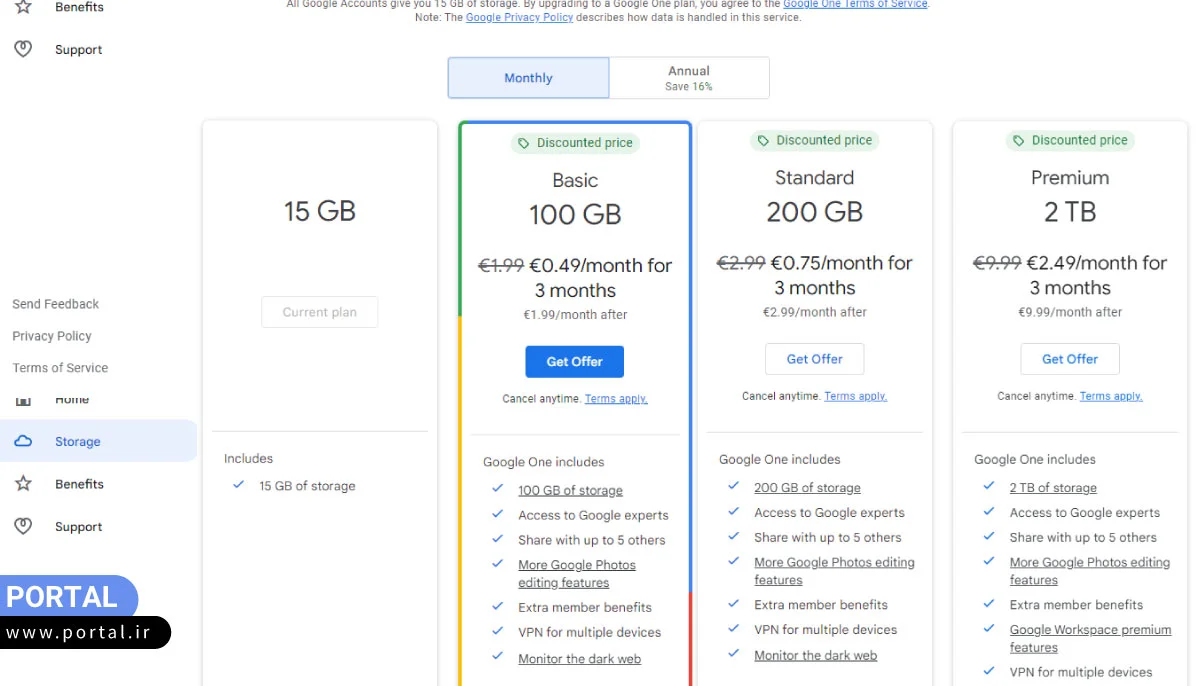Screen dimensions: 1200x686
Task: Click the disabled Current plan button
Action: (319, 312)
